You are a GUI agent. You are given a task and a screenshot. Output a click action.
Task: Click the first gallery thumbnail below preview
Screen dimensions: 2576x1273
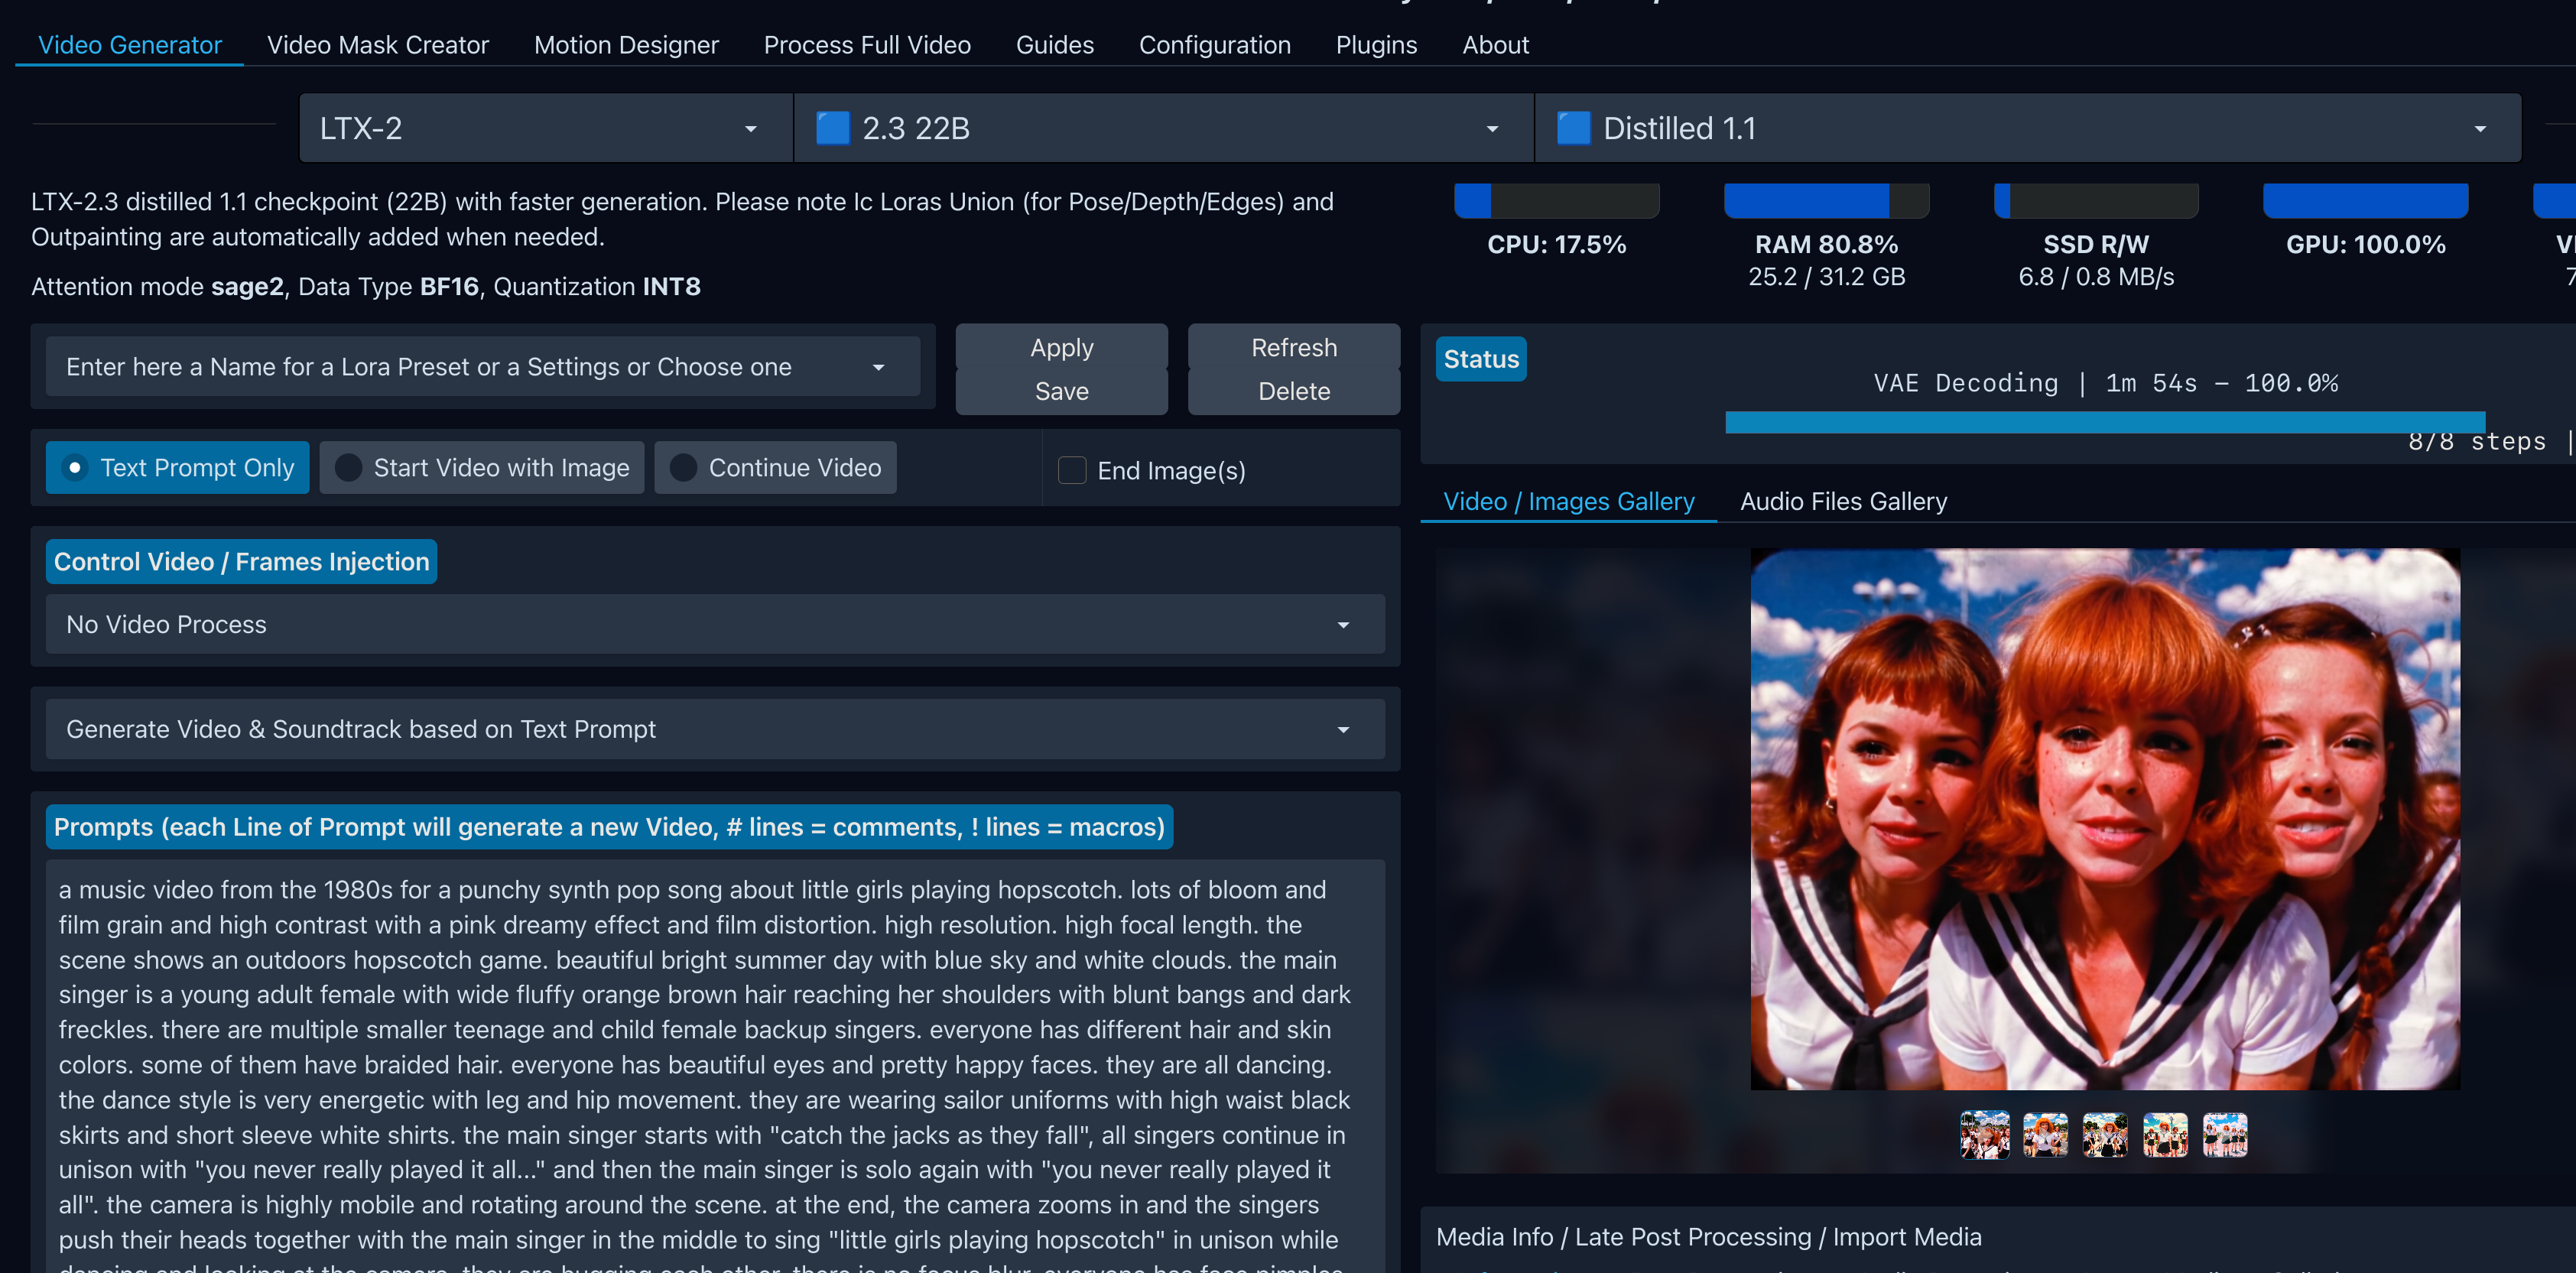click(1984, 1135)
